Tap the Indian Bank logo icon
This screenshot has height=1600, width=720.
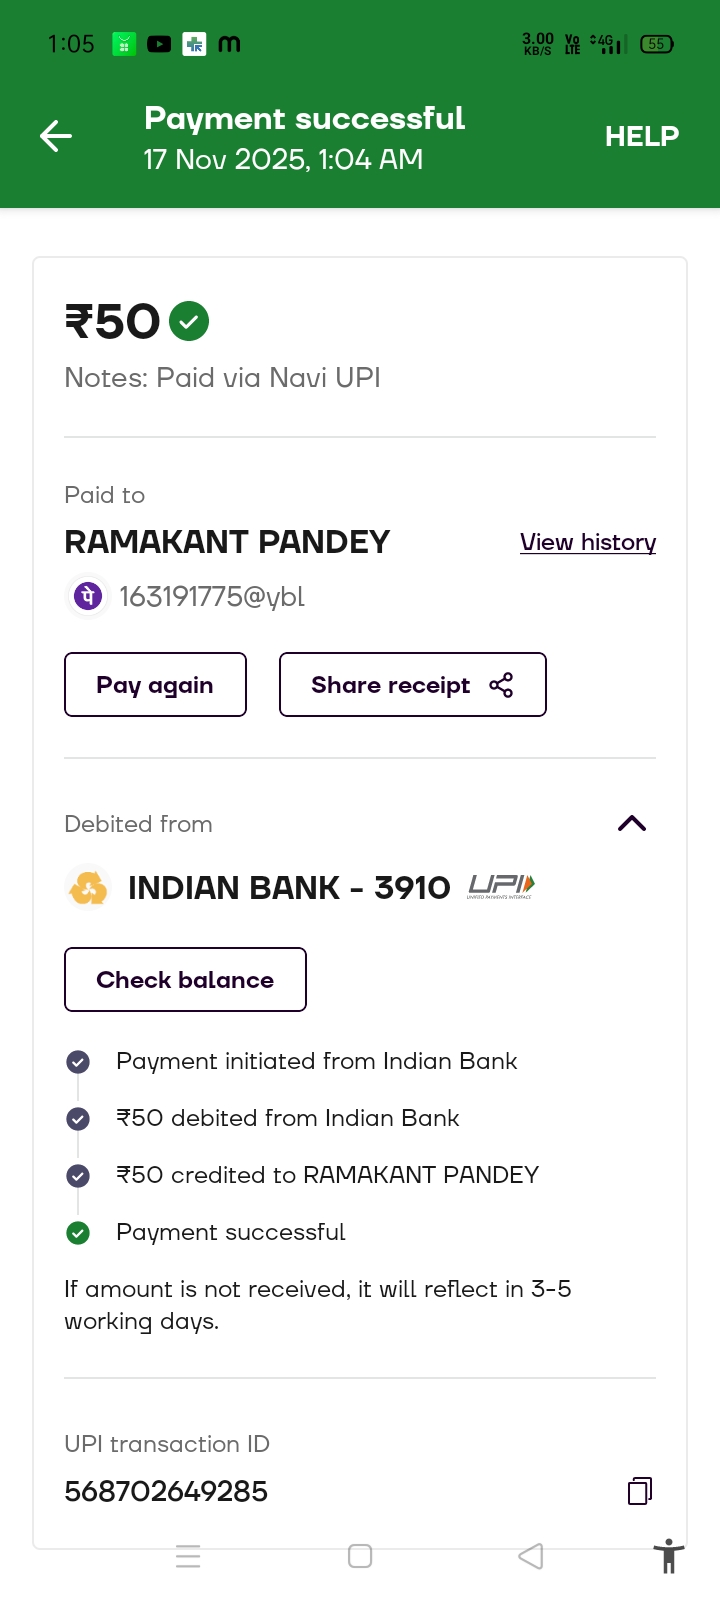(x=88, y=888)
